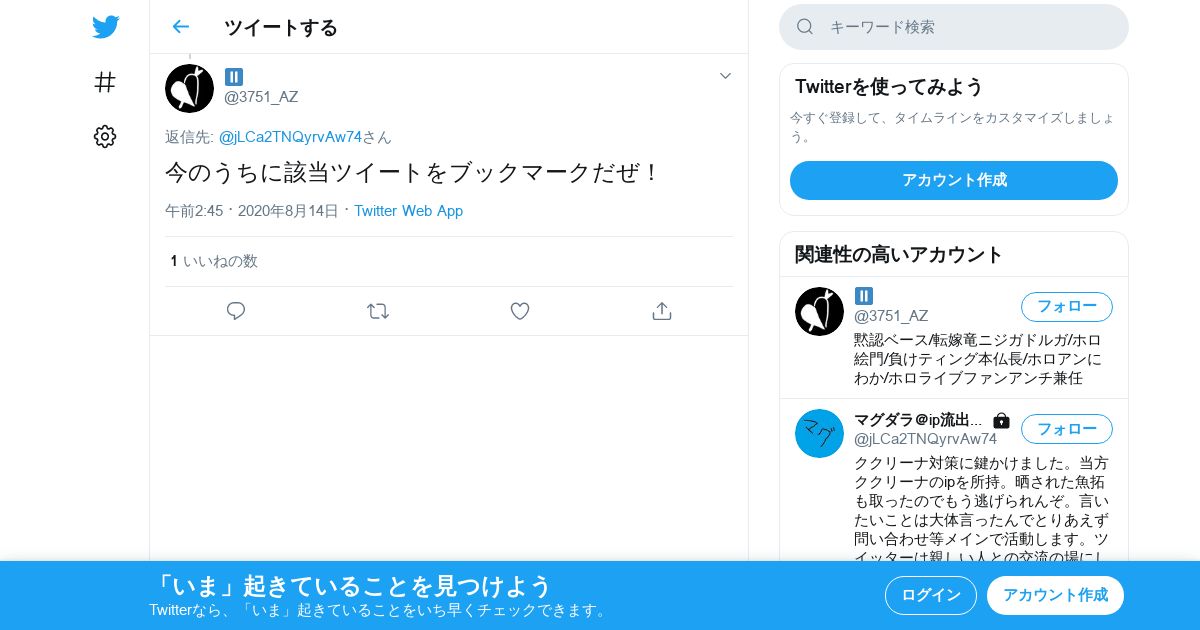This screenshot has width=1200, height=630.
Task: Click the ログイン button in bottom banner
Action: 931,595
